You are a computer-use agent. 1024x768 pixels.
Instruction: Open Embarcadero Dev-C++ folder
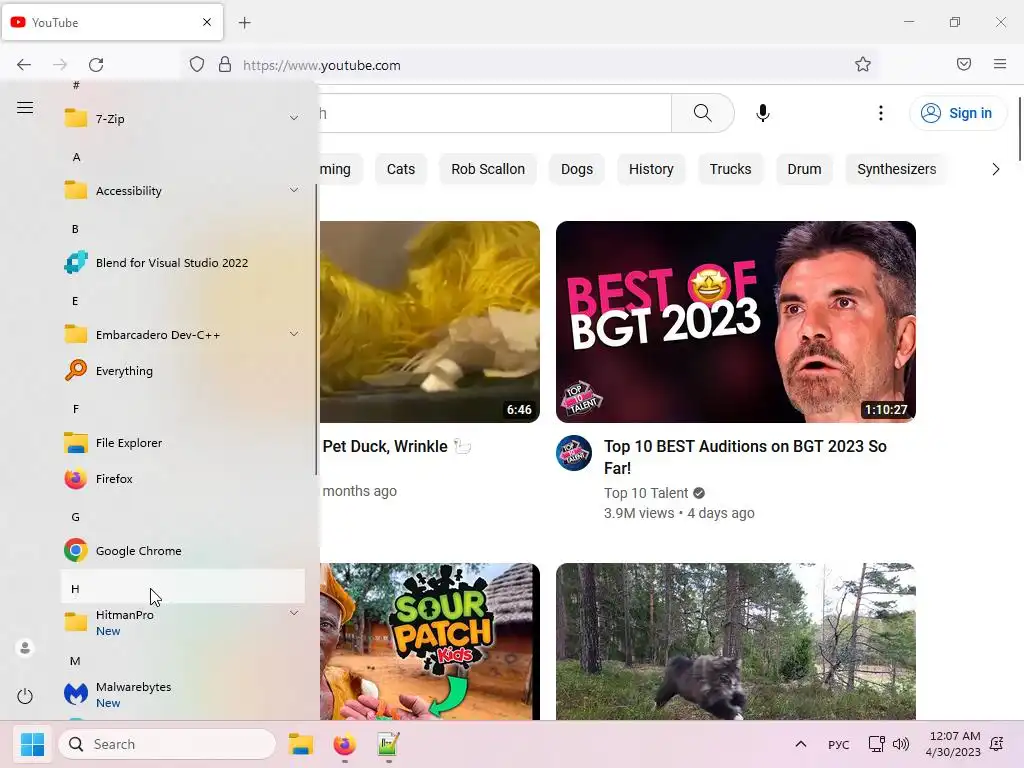[x=183, y=334]
